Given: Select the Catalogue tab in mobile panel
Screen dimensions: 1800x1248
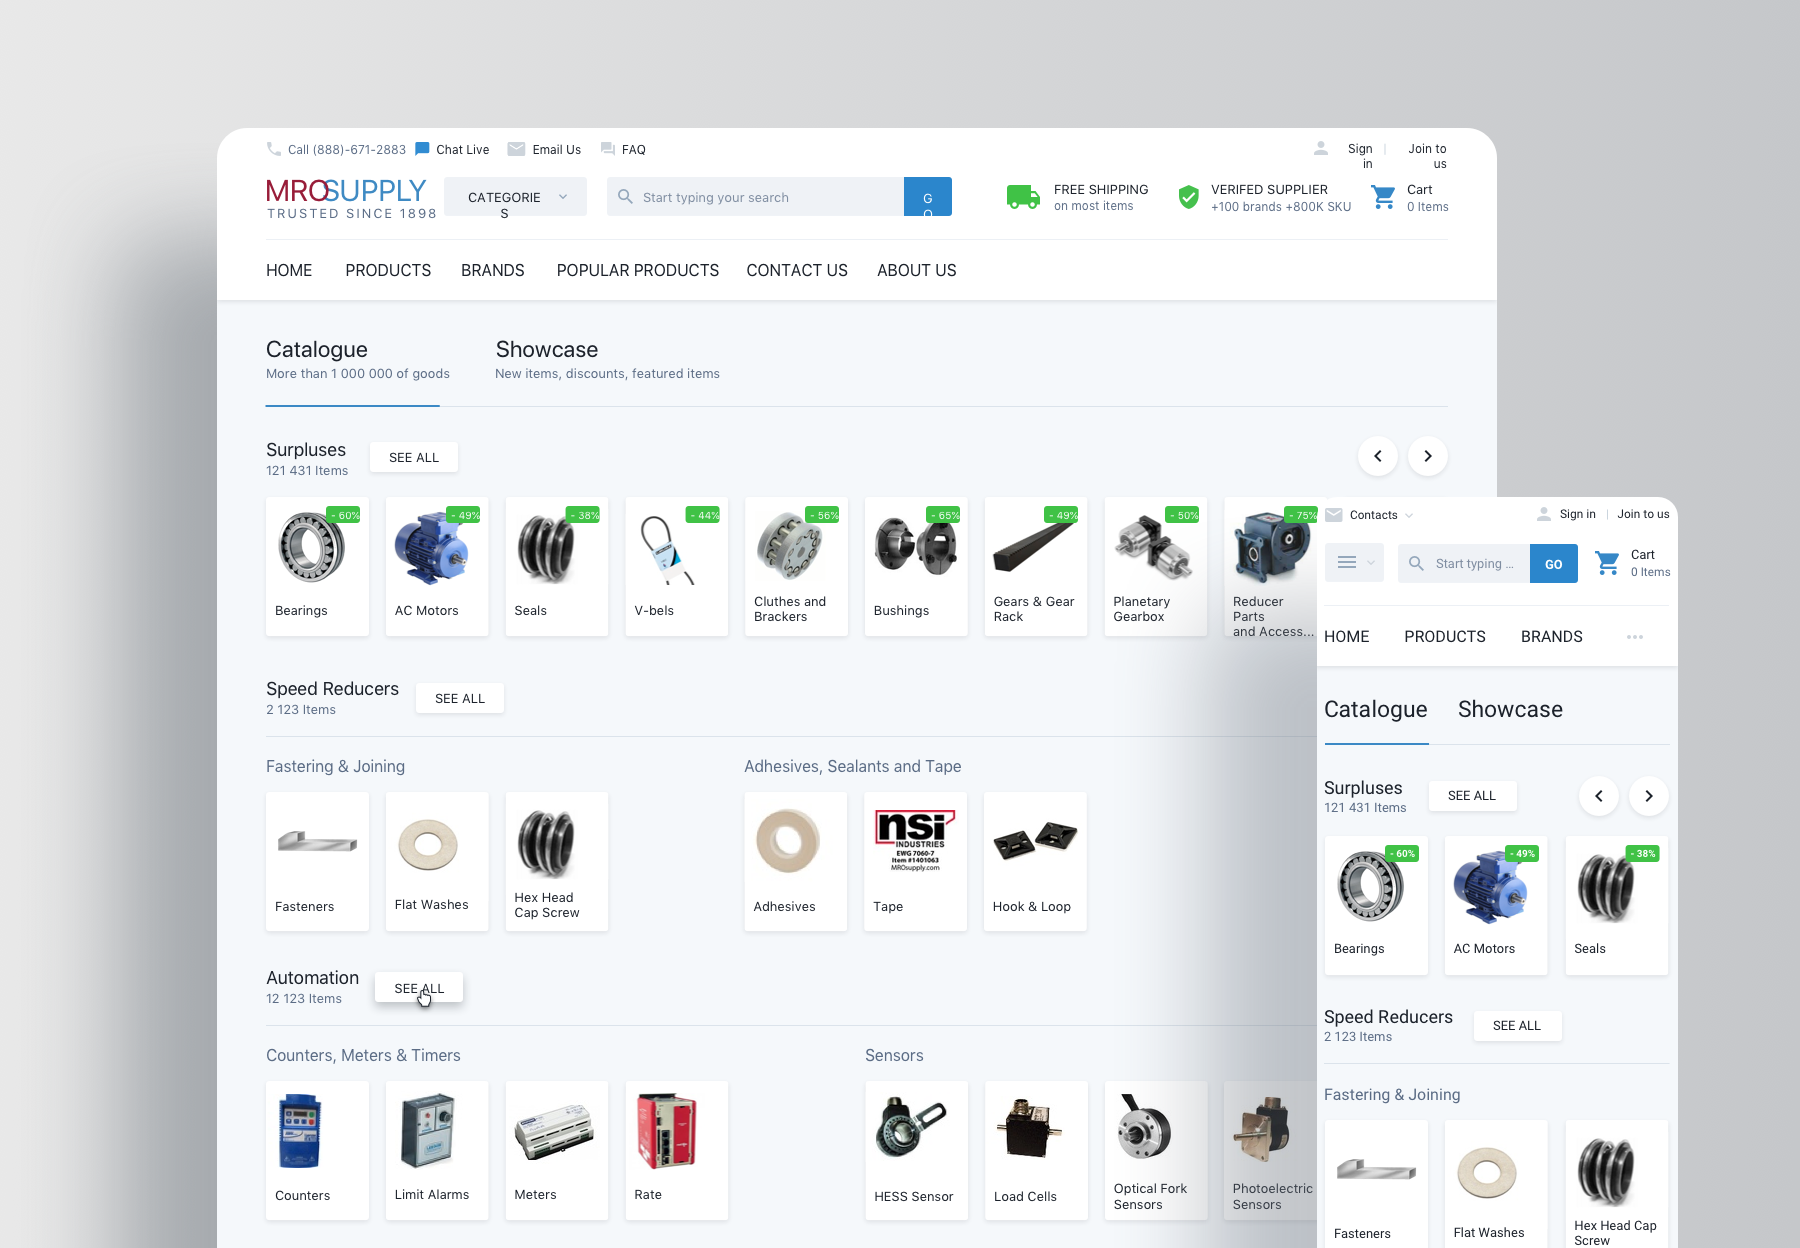Looking at the screenshot, I should coord(1376,710).
